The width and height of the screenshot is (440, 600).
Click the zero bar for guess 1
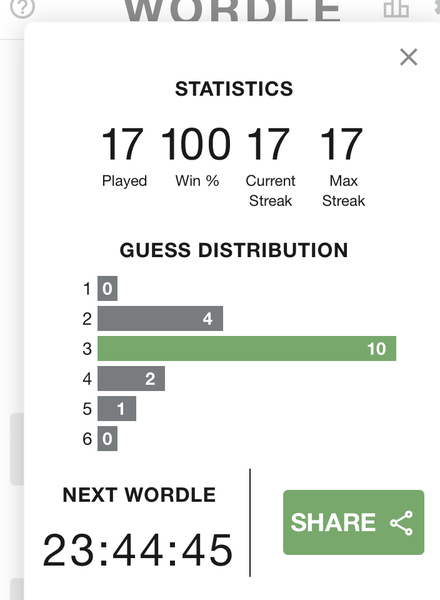(108, 288)
